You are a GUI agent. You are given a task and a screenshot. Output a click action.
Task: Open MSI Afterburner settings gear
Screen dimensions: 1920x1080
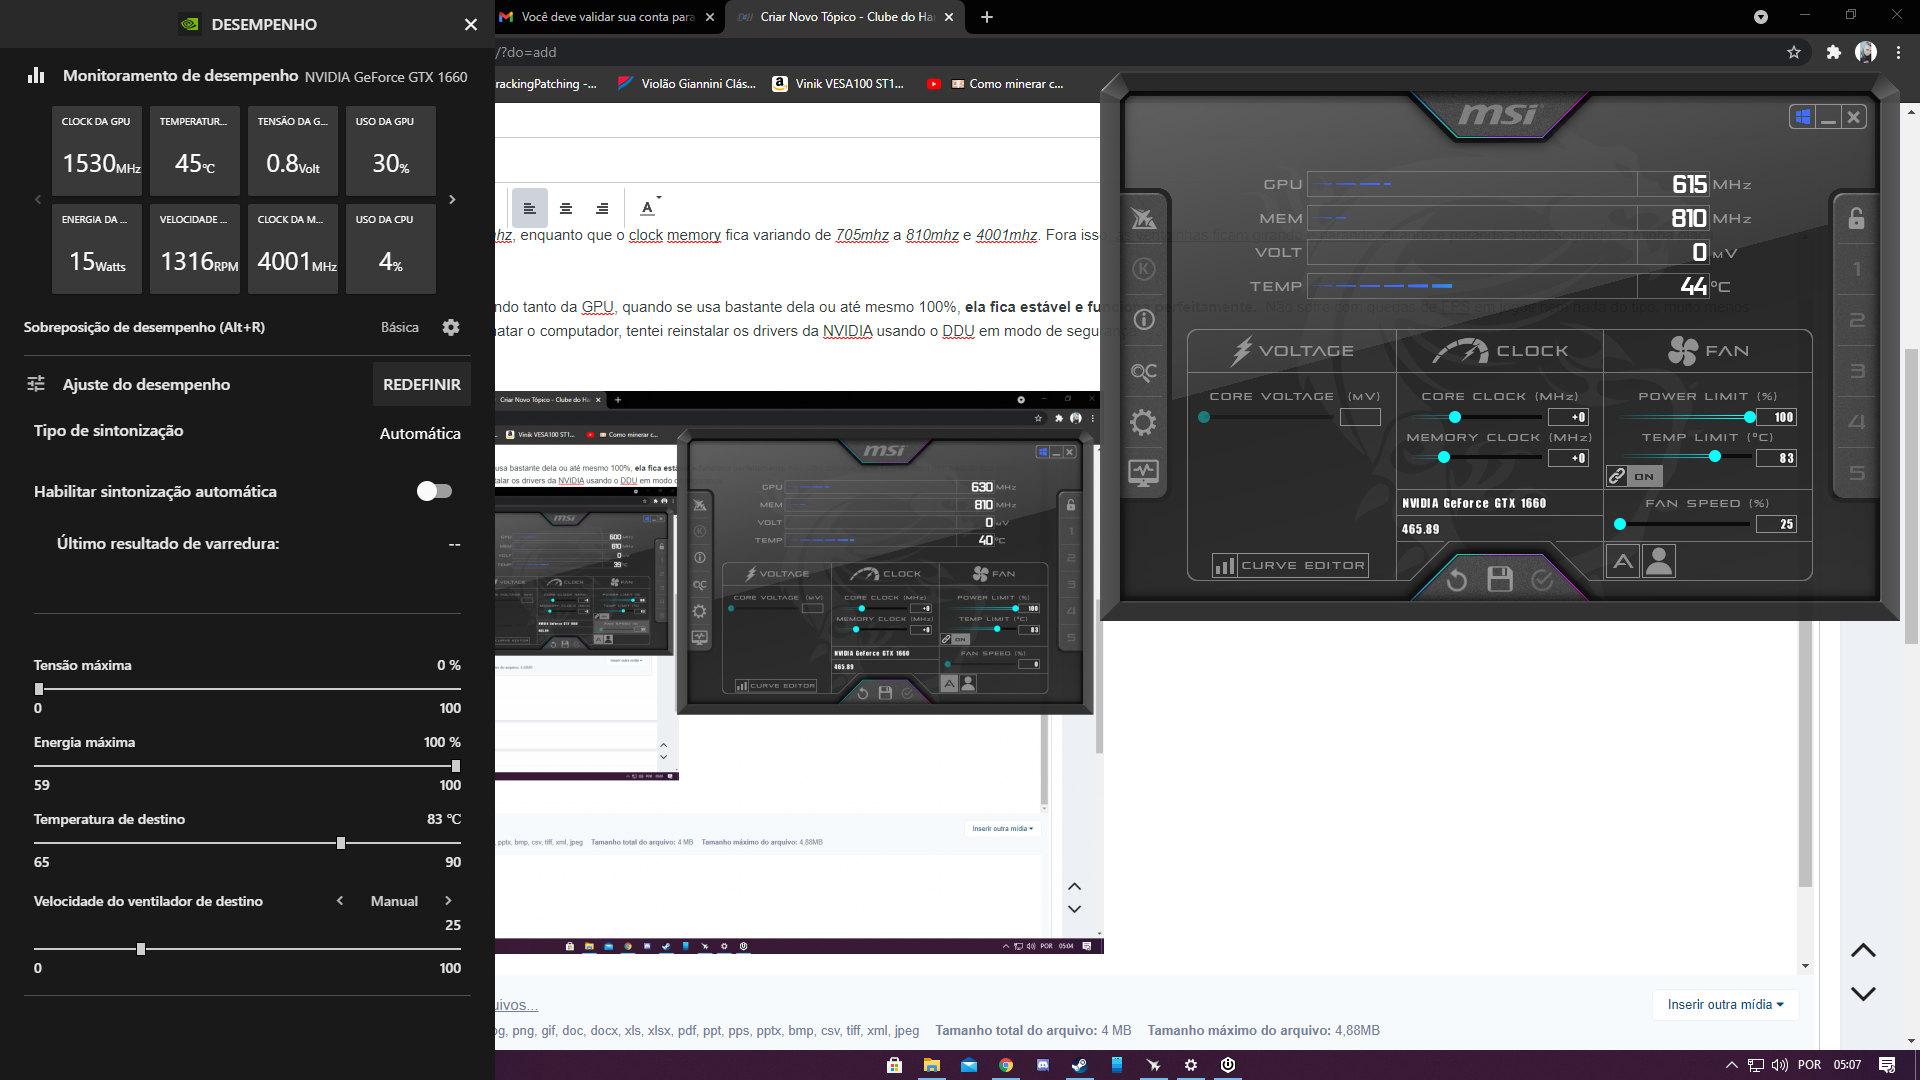pyautogui.click(x=1143, y=422)
